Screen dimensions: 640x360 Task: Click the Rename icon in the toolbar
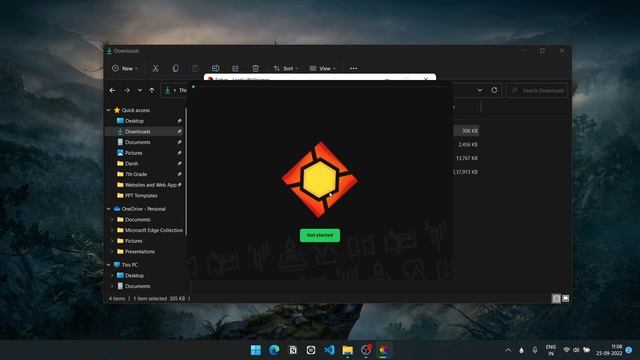point(216,68)
